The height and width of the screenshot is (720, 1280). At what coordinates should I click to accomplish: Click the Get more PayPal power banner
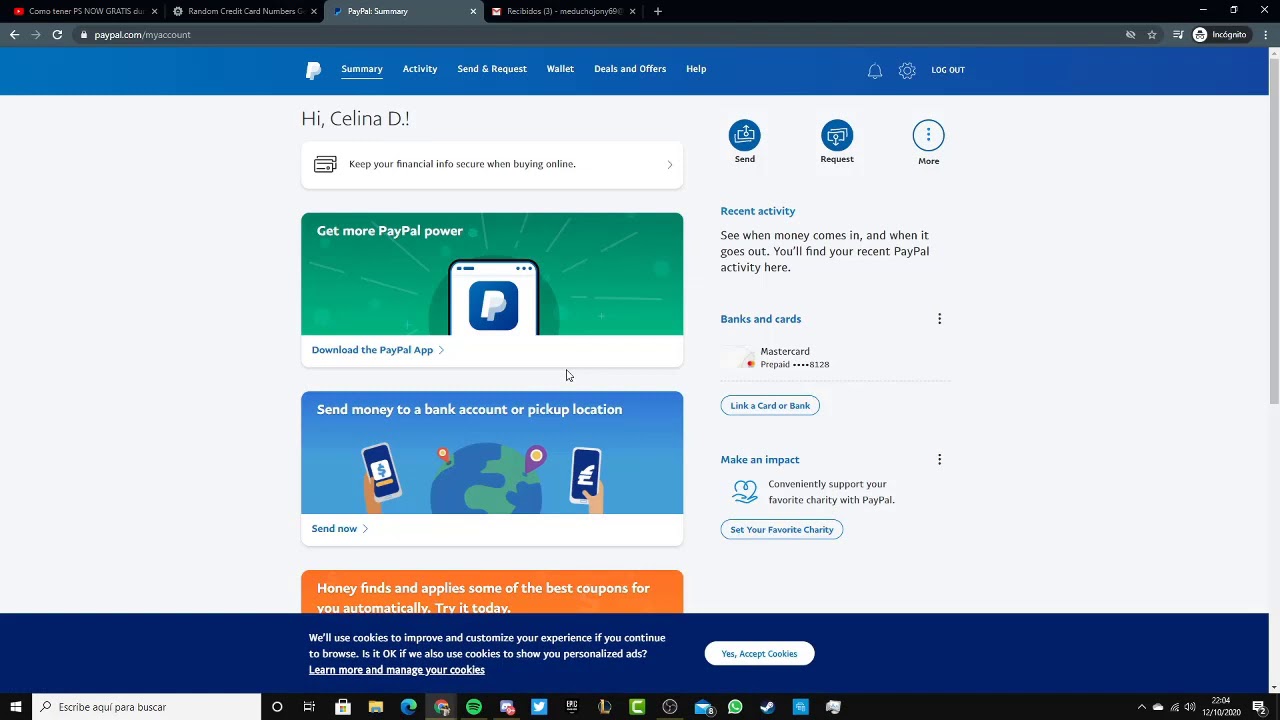click(492, 274)
